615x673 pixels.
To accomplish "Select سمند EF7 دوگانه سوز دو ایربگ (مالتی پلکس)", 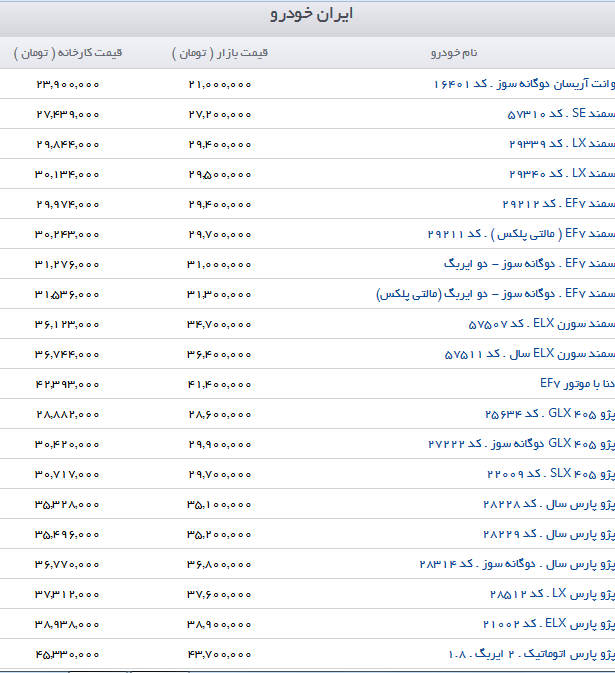I will (496, 294).
